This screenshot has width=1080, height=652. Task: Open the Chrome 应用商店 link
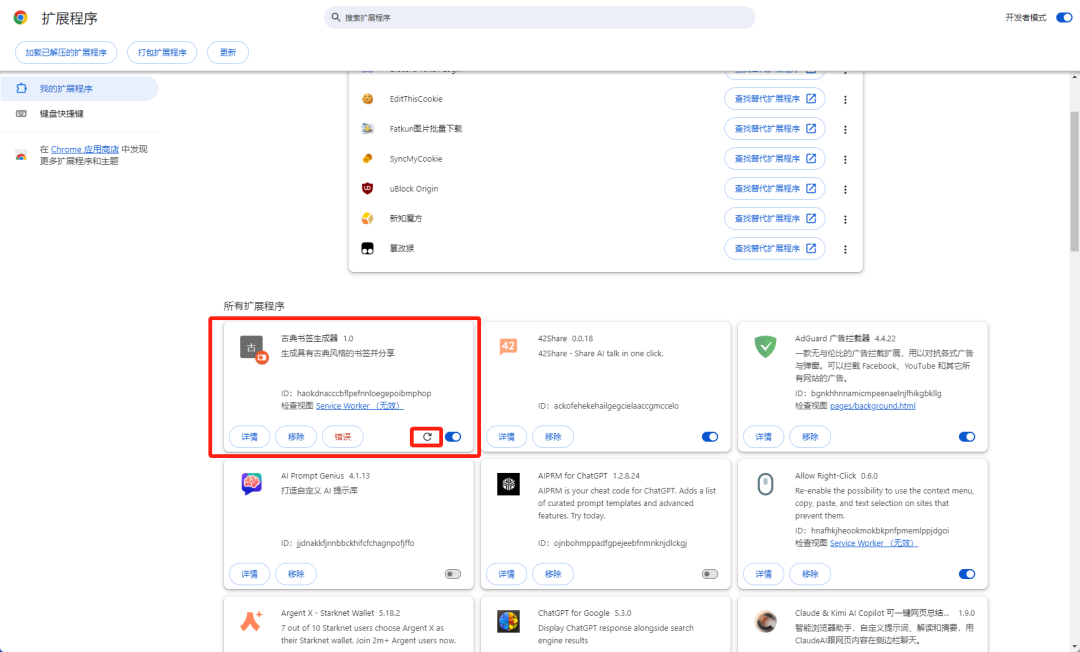85,149
